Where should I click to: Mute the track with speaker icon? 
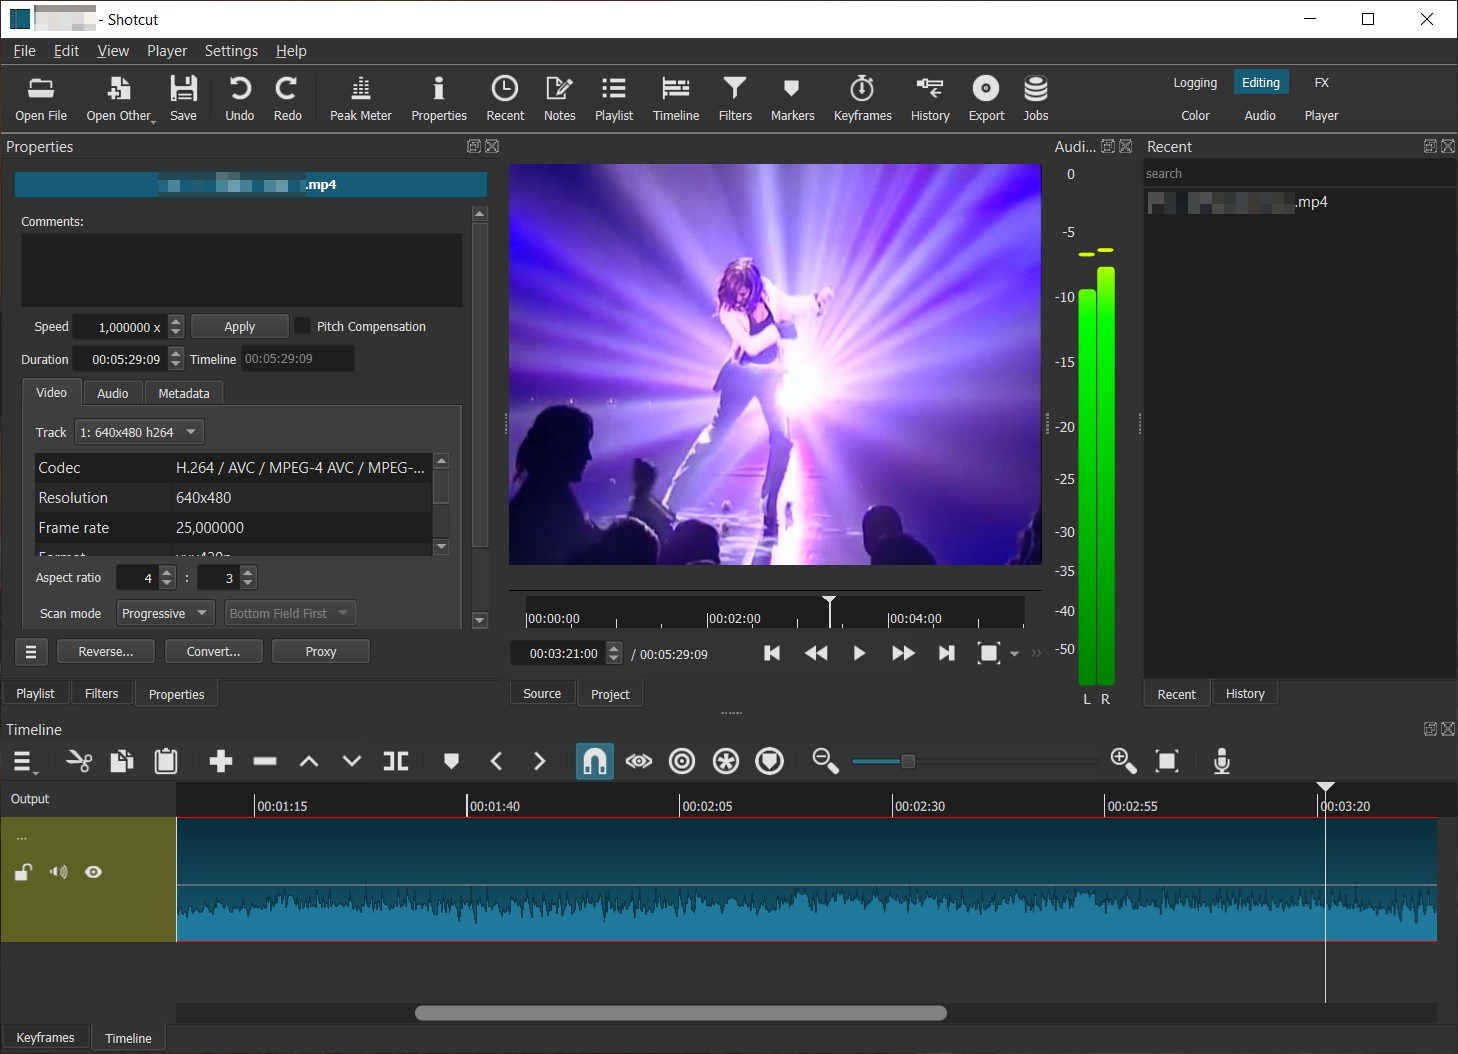59,872
